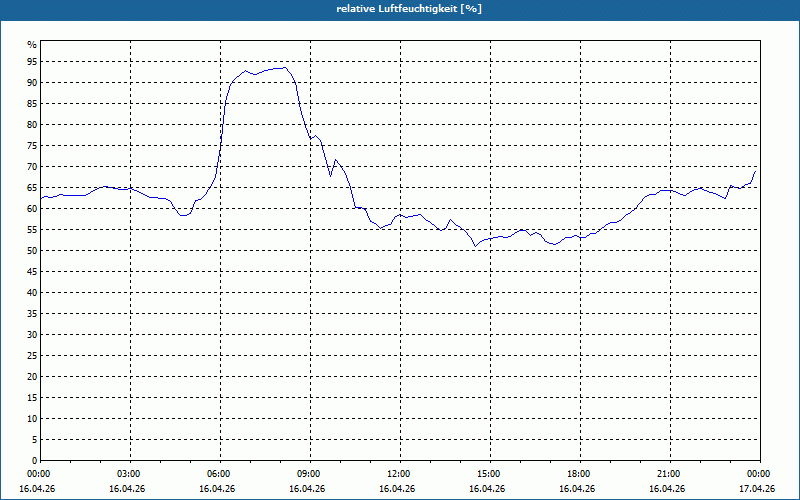Select the 03:00 time label
Screen dimensions: 800x500
pyautogui.click(x=131, y=474)
